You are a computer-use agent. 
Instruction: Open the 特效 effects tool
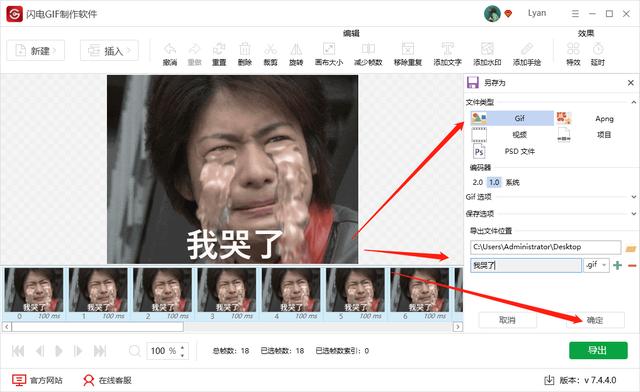pos(573,49)
